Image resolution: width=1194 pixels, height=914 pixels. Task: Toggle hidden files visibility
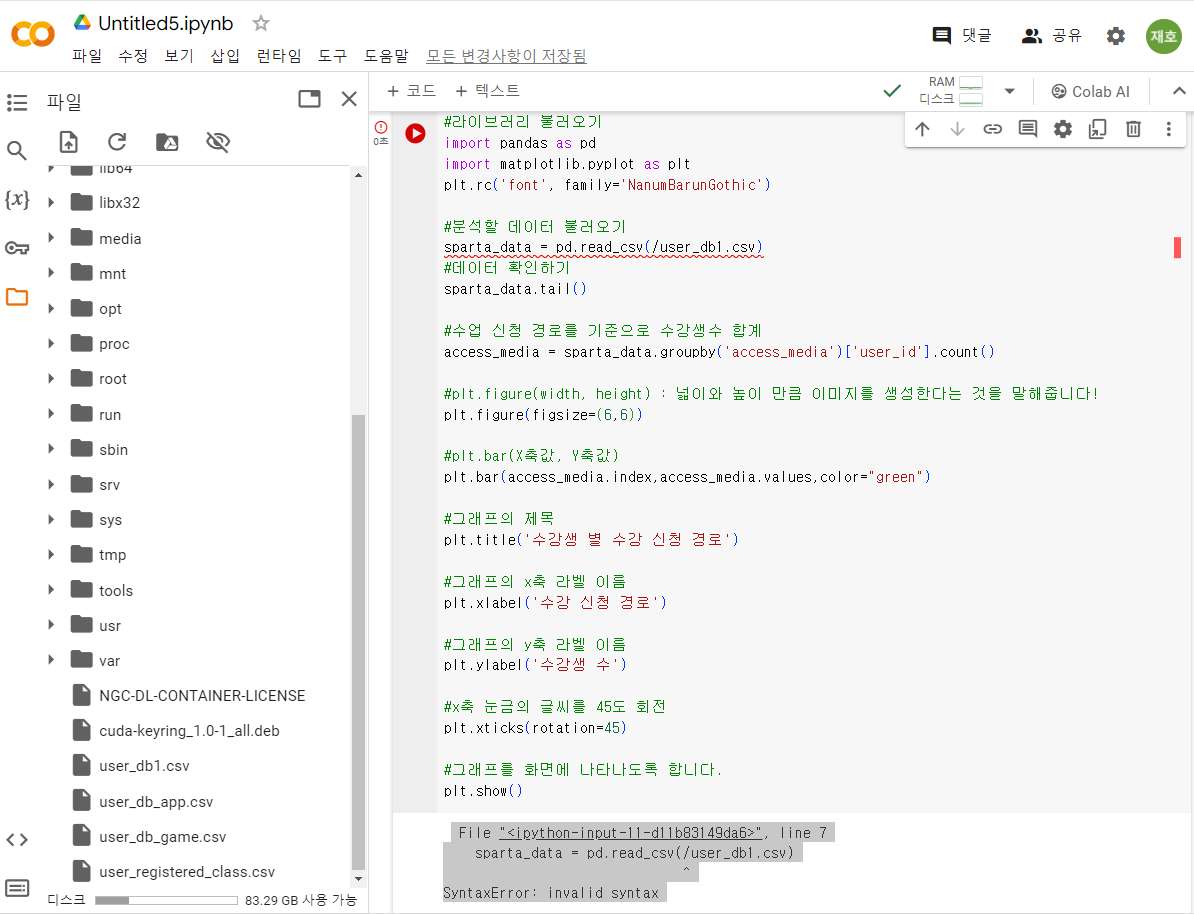pos(218,142)
